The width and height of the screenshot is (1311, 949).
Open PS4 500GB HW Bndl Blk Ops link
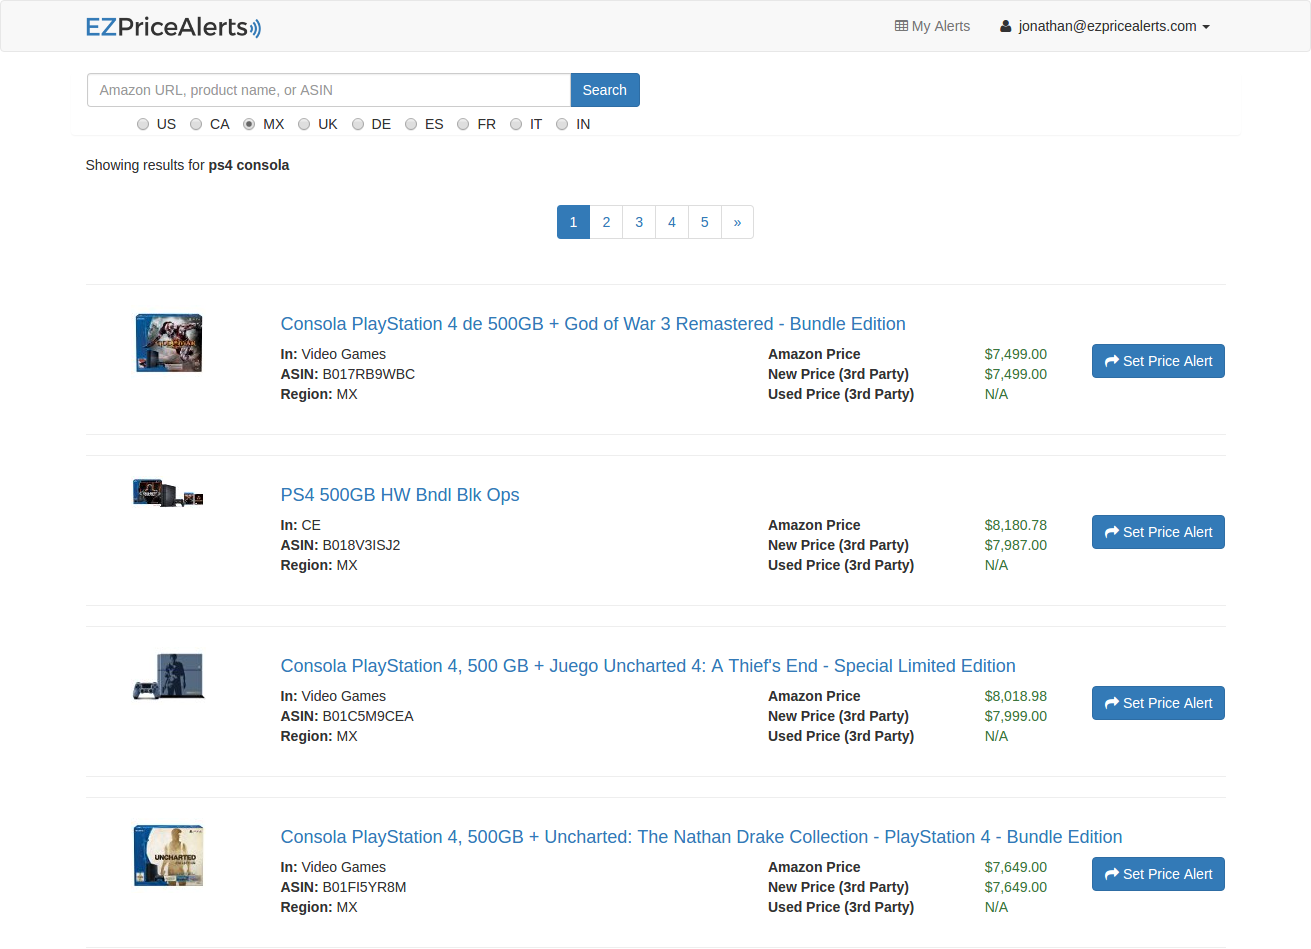400,495
